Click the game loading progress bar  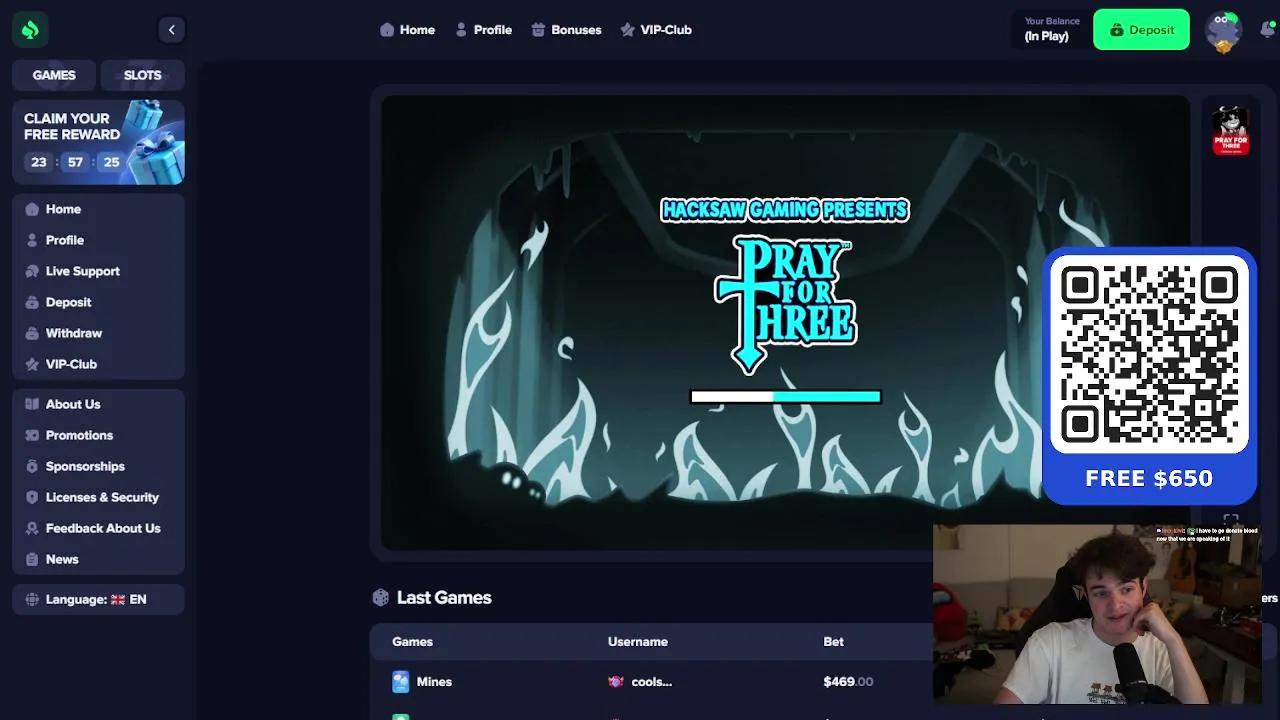[785, 396]
